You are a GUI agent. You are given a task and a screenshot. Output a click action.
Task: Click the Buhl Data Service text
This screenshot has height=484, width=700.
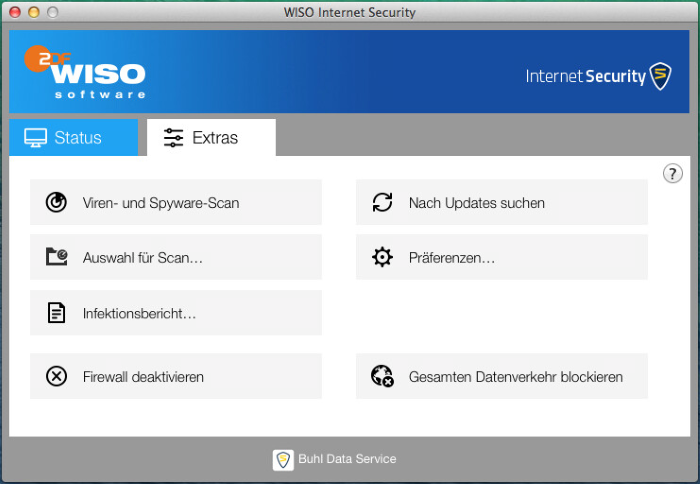pos(347,459)
